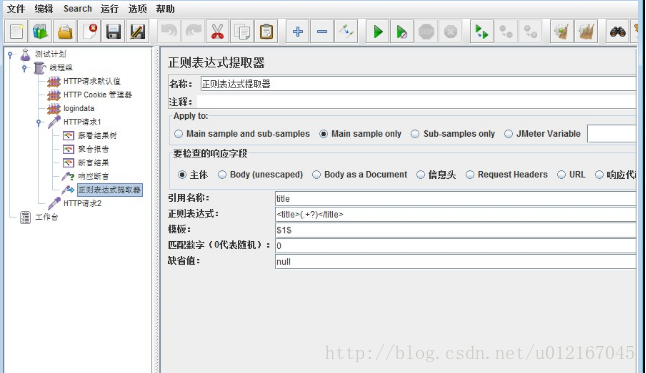This screenshot has width=646, height=373.
Task: Click the JMeter Variable name text box
Action: (x=611, y=134)
